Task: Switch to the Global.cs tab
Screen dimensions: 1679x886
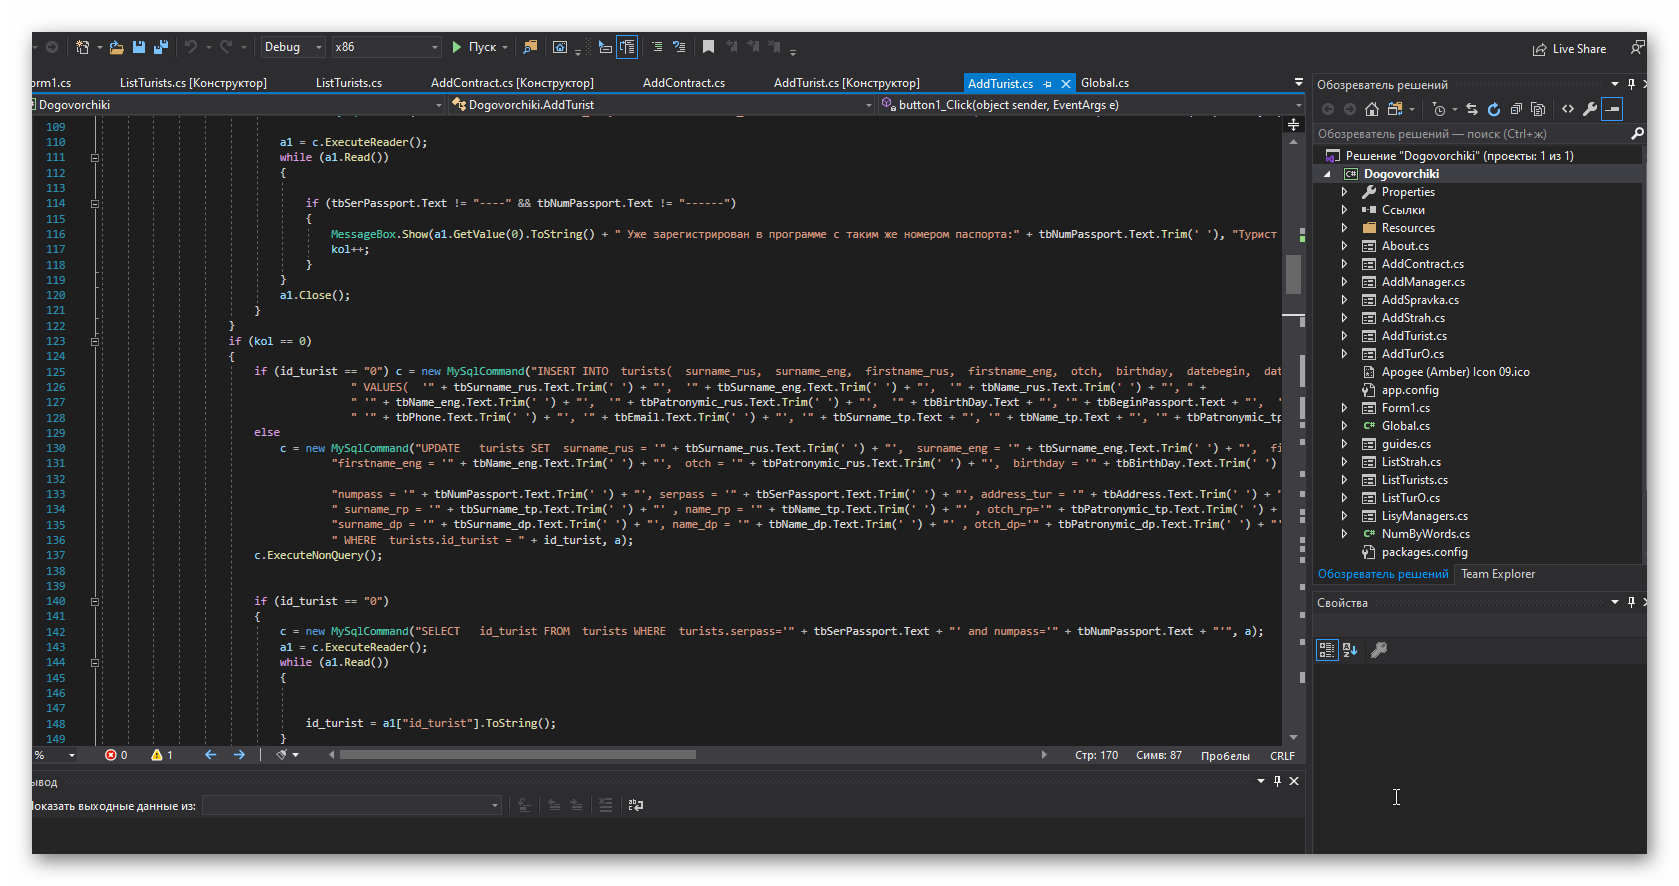Action: point(1105,83)
